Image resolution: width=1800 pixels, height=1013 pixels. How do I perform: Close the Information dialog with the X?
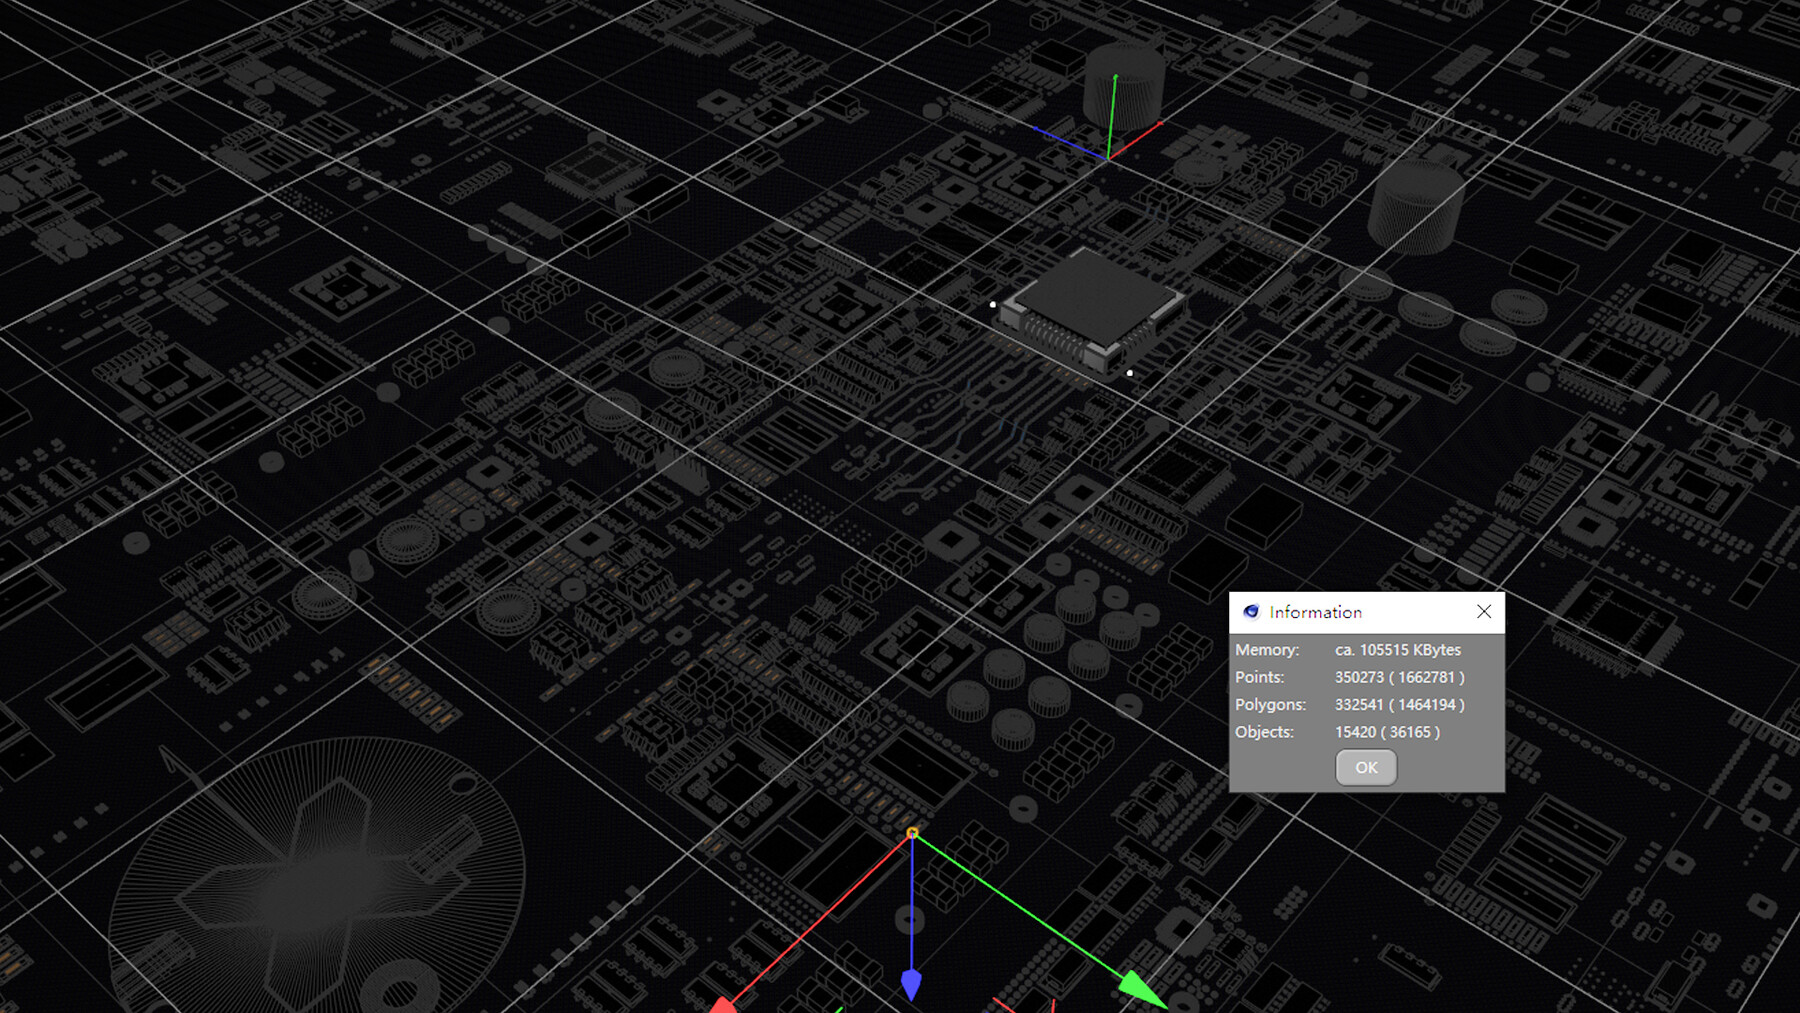coord(1484,611)
